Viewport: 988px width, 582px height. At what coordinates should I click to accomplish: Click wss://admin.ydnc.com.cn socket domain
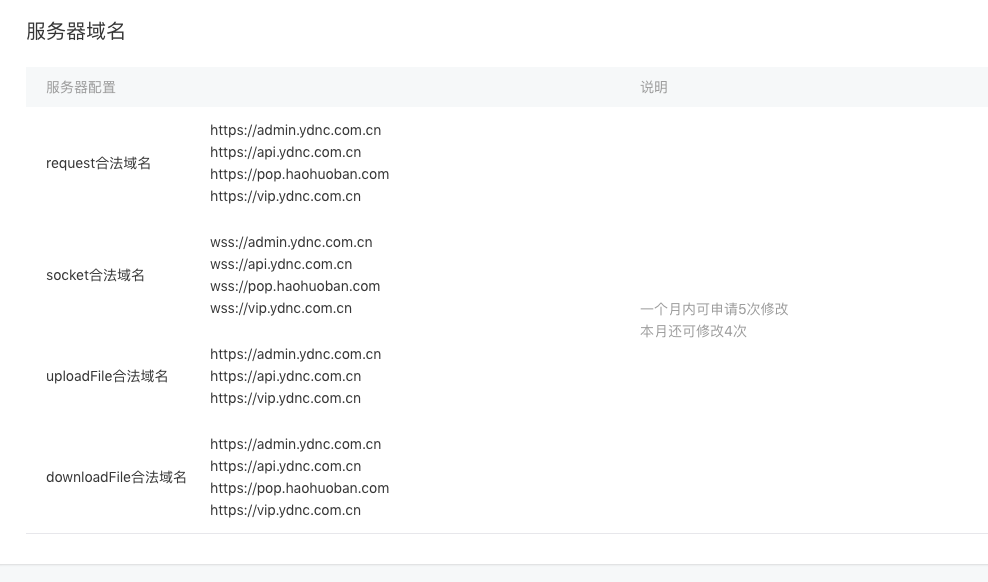point(291,242)
